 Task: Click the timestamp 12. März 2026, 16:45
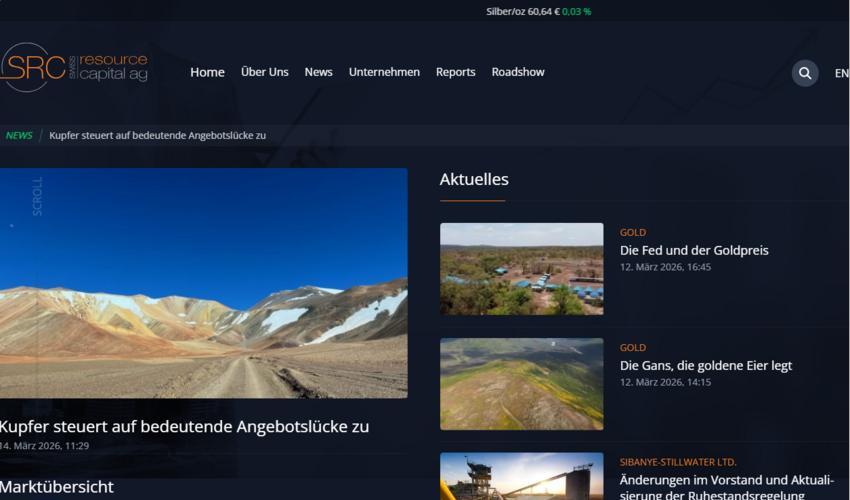point(665,267)
